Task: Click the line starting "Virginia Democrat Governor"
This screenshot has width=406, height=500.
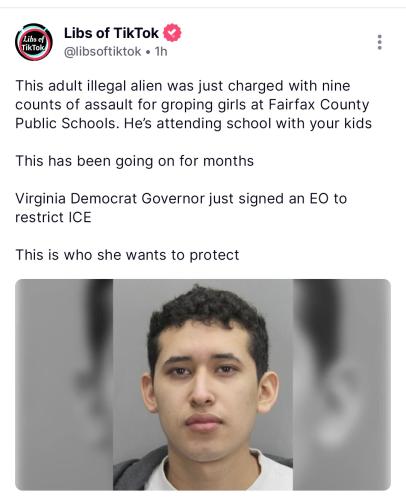Action: pyautogui.click(x=181, y=199)
